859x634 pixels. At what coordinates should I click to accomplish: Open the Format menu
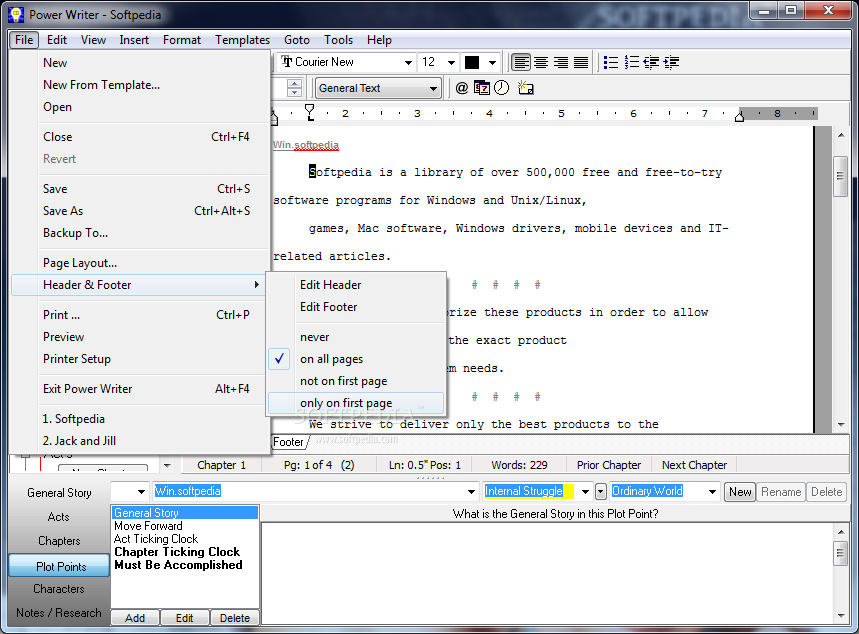coord(182,40)
